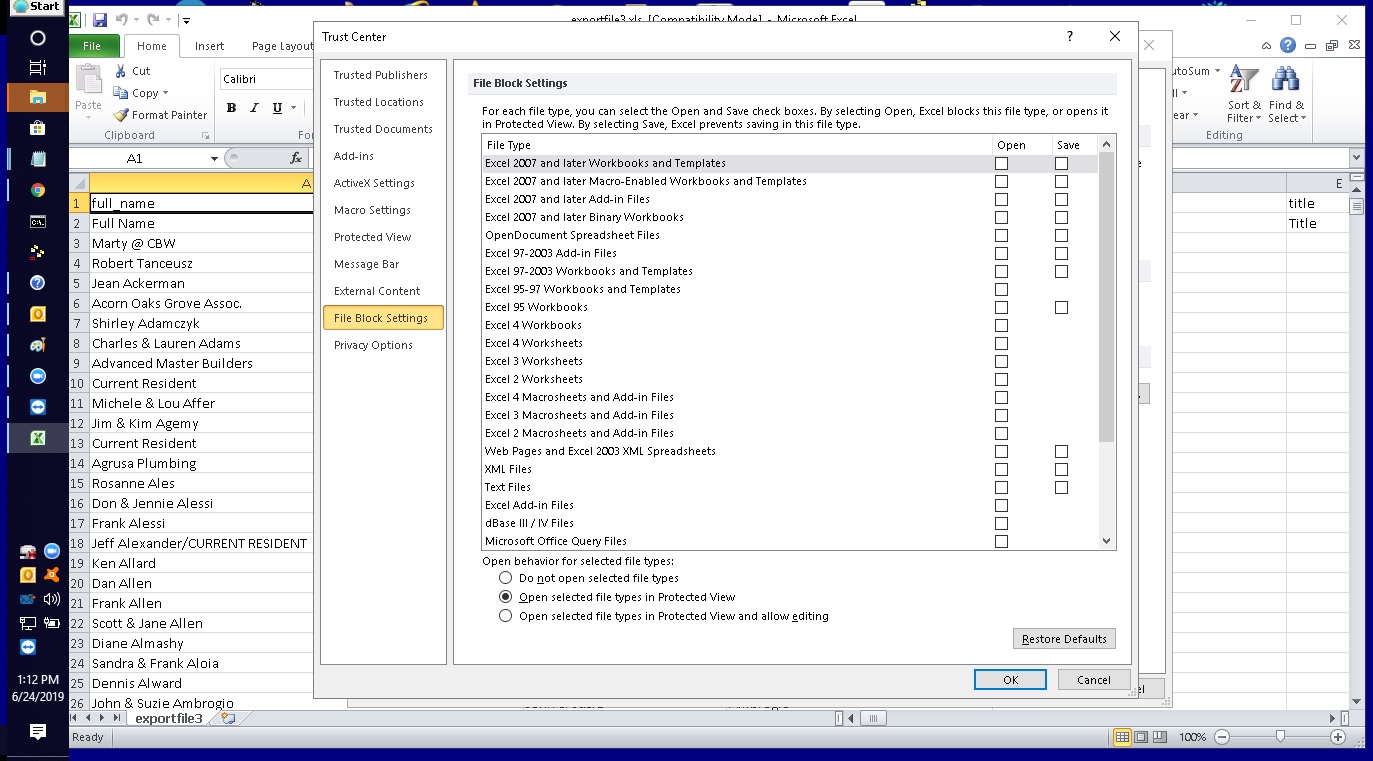Open Excel Help via the blue question mark
Image resolution: width=1373 pixels, height=761 pixels.
coord(1288,45)
